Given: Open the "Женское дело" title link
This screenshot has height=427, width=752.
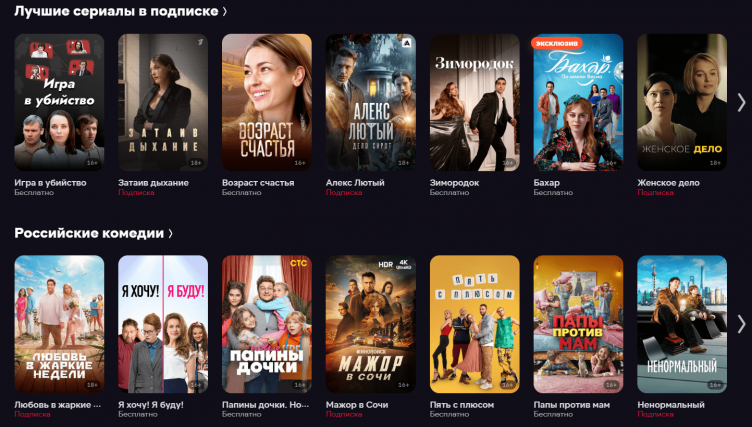Looking at the screenshot, I should point(668,183).
